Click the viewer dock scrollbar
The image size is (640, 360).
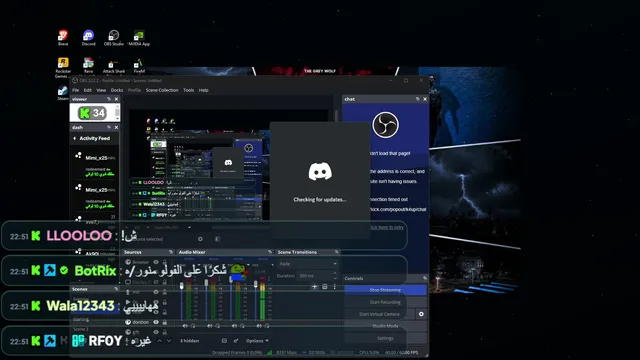118,112
